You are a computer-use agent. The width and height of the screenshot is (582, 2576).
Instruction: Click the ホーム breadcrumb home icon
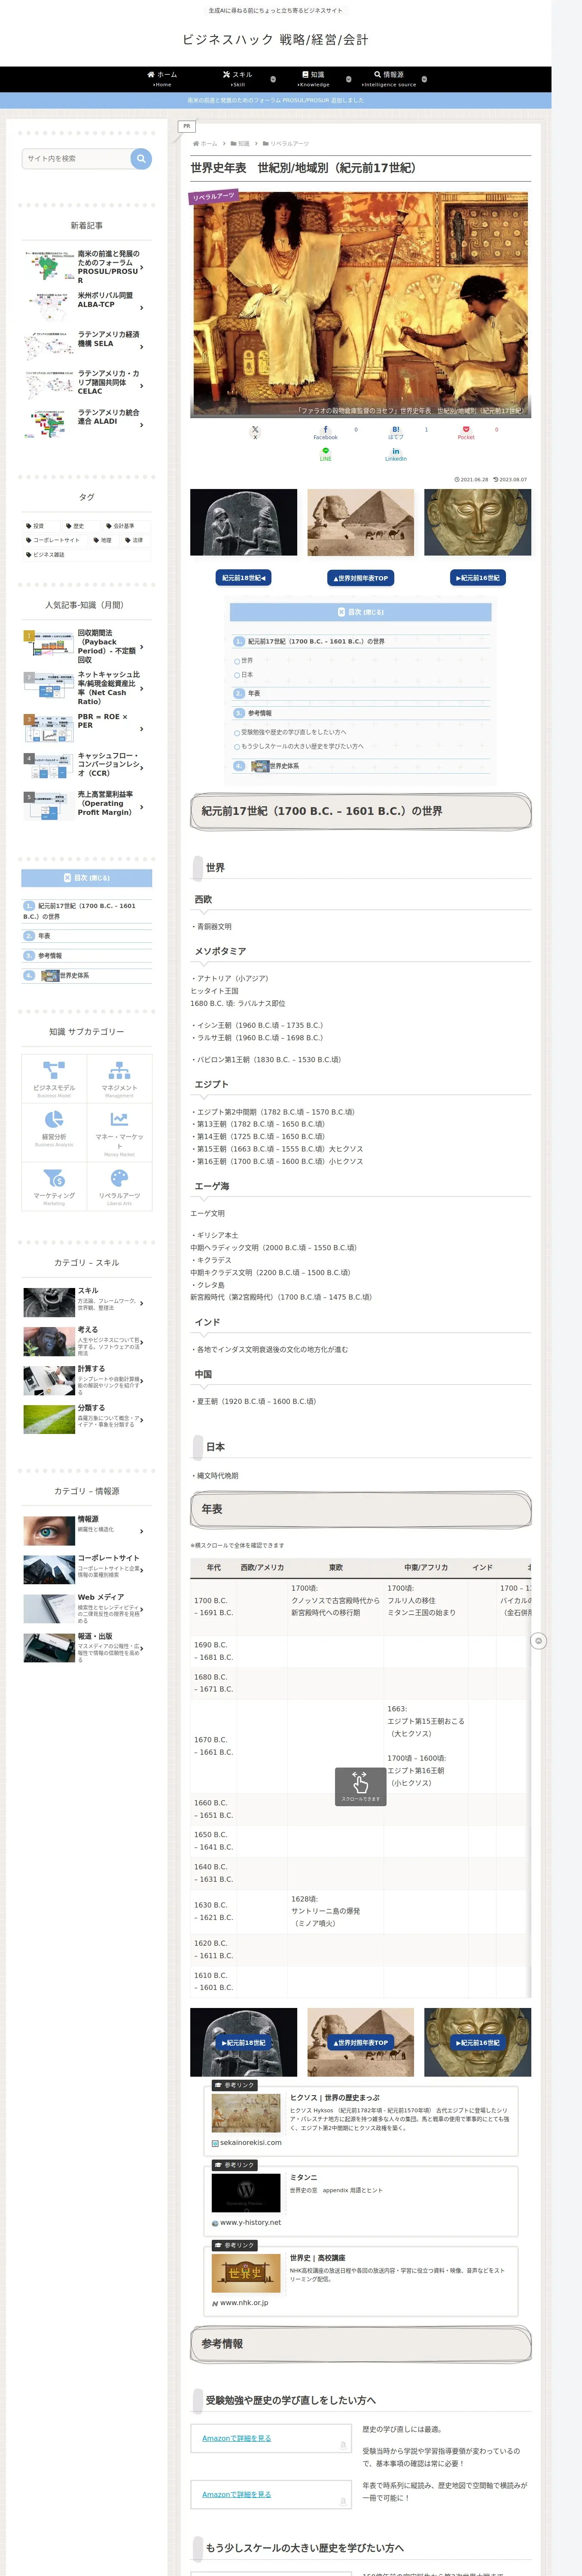point(205,144)
